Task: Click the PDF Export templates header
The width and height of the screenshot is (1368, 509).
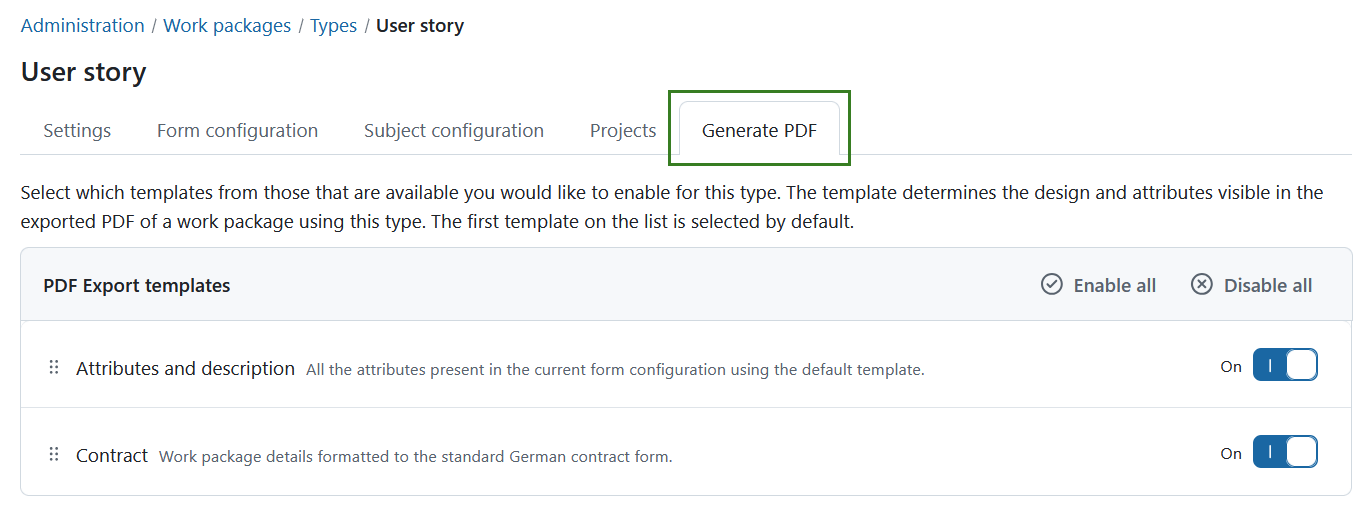Action: coord(137,286)
